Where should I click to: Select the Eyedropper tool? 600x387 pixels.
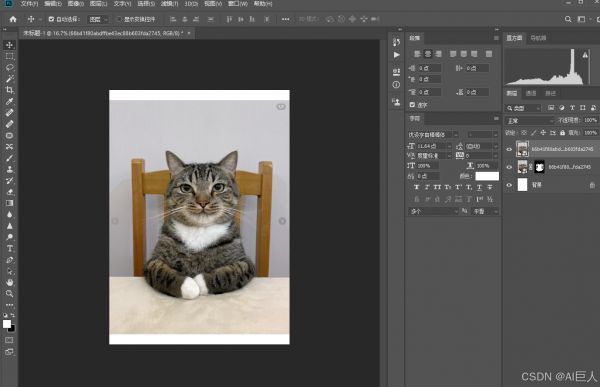point(9,101)
